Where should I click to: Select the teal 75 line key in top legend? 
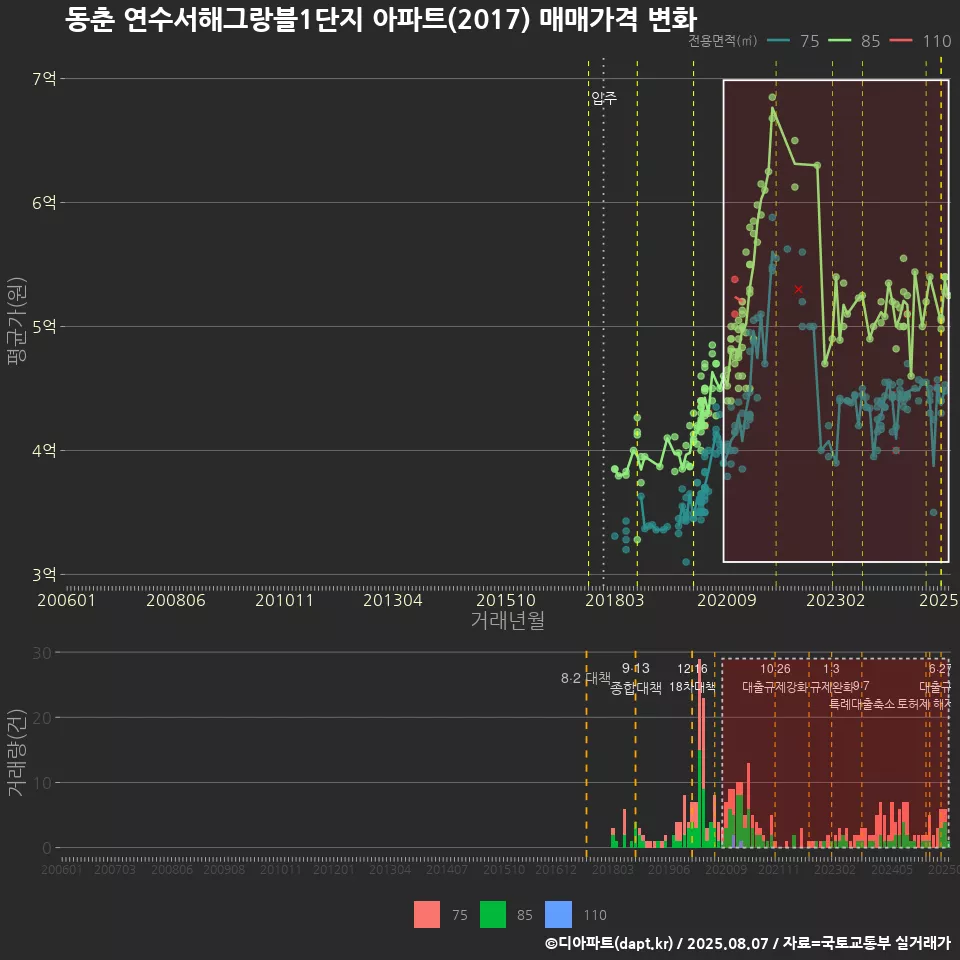click(778, 41)
